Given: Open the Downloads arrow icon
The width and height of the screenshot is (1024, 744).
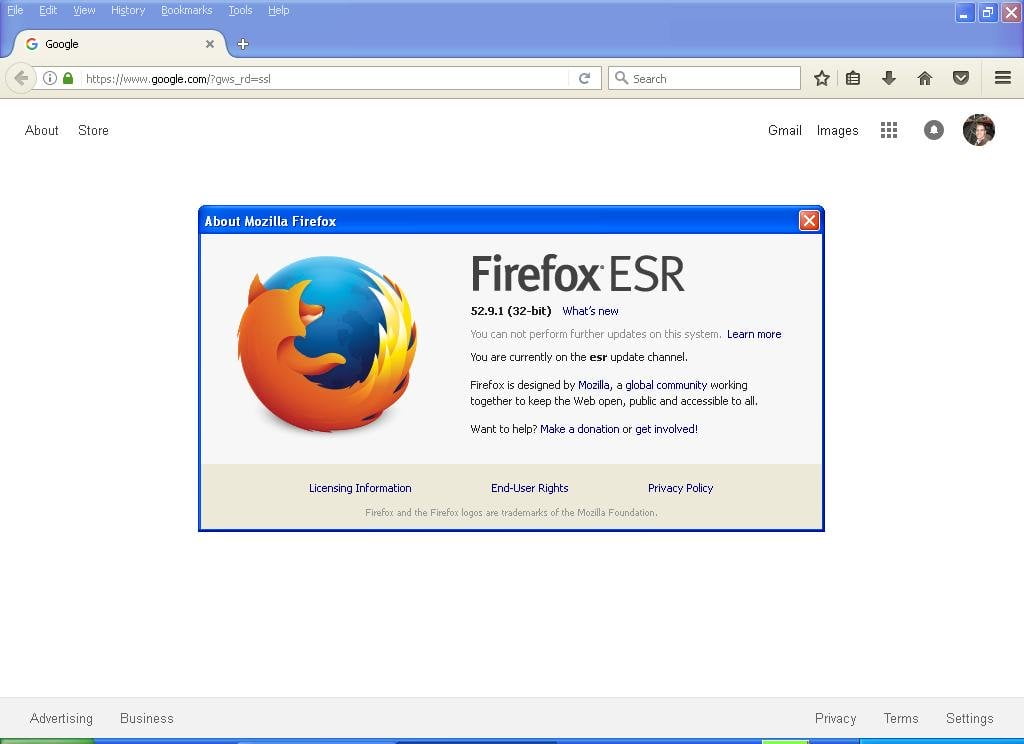Looking at the screenshot, I should tap(888, 78).
